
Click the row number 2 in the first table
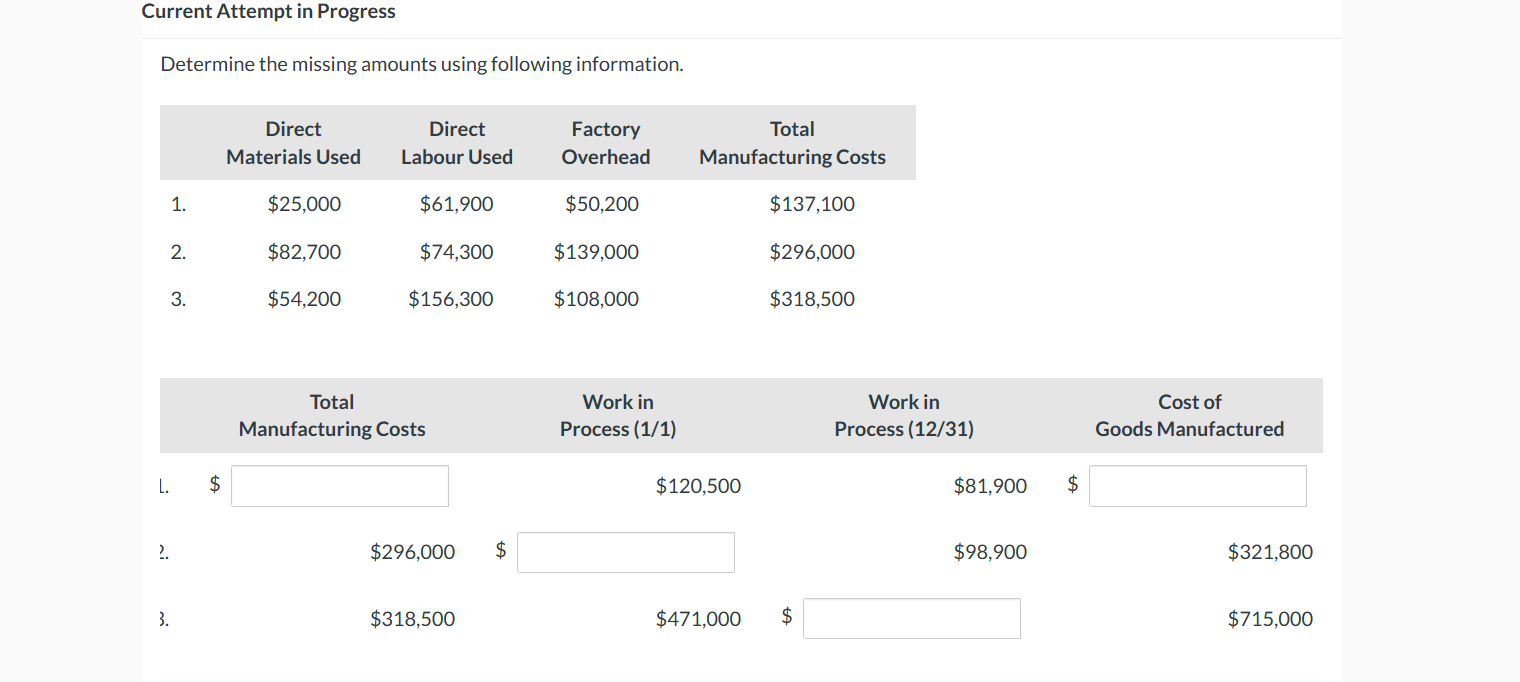point(178,252)
